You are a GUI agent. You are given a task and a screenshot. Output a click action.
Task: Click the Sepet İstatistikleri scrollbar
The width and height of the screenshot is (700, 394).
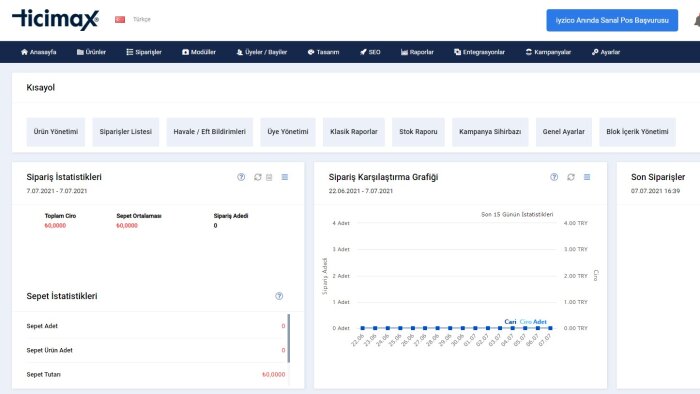coord(289,338)
